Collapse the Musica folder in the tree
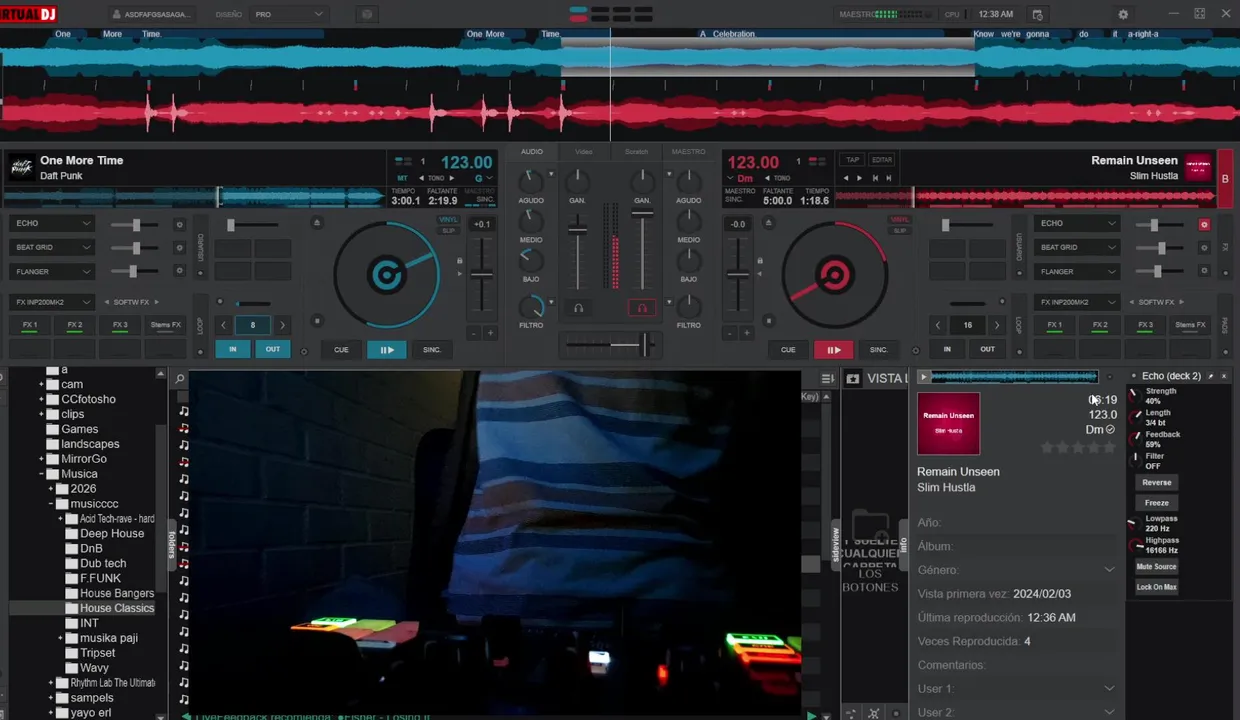1240x720 pixels. (x=42, y=474)
